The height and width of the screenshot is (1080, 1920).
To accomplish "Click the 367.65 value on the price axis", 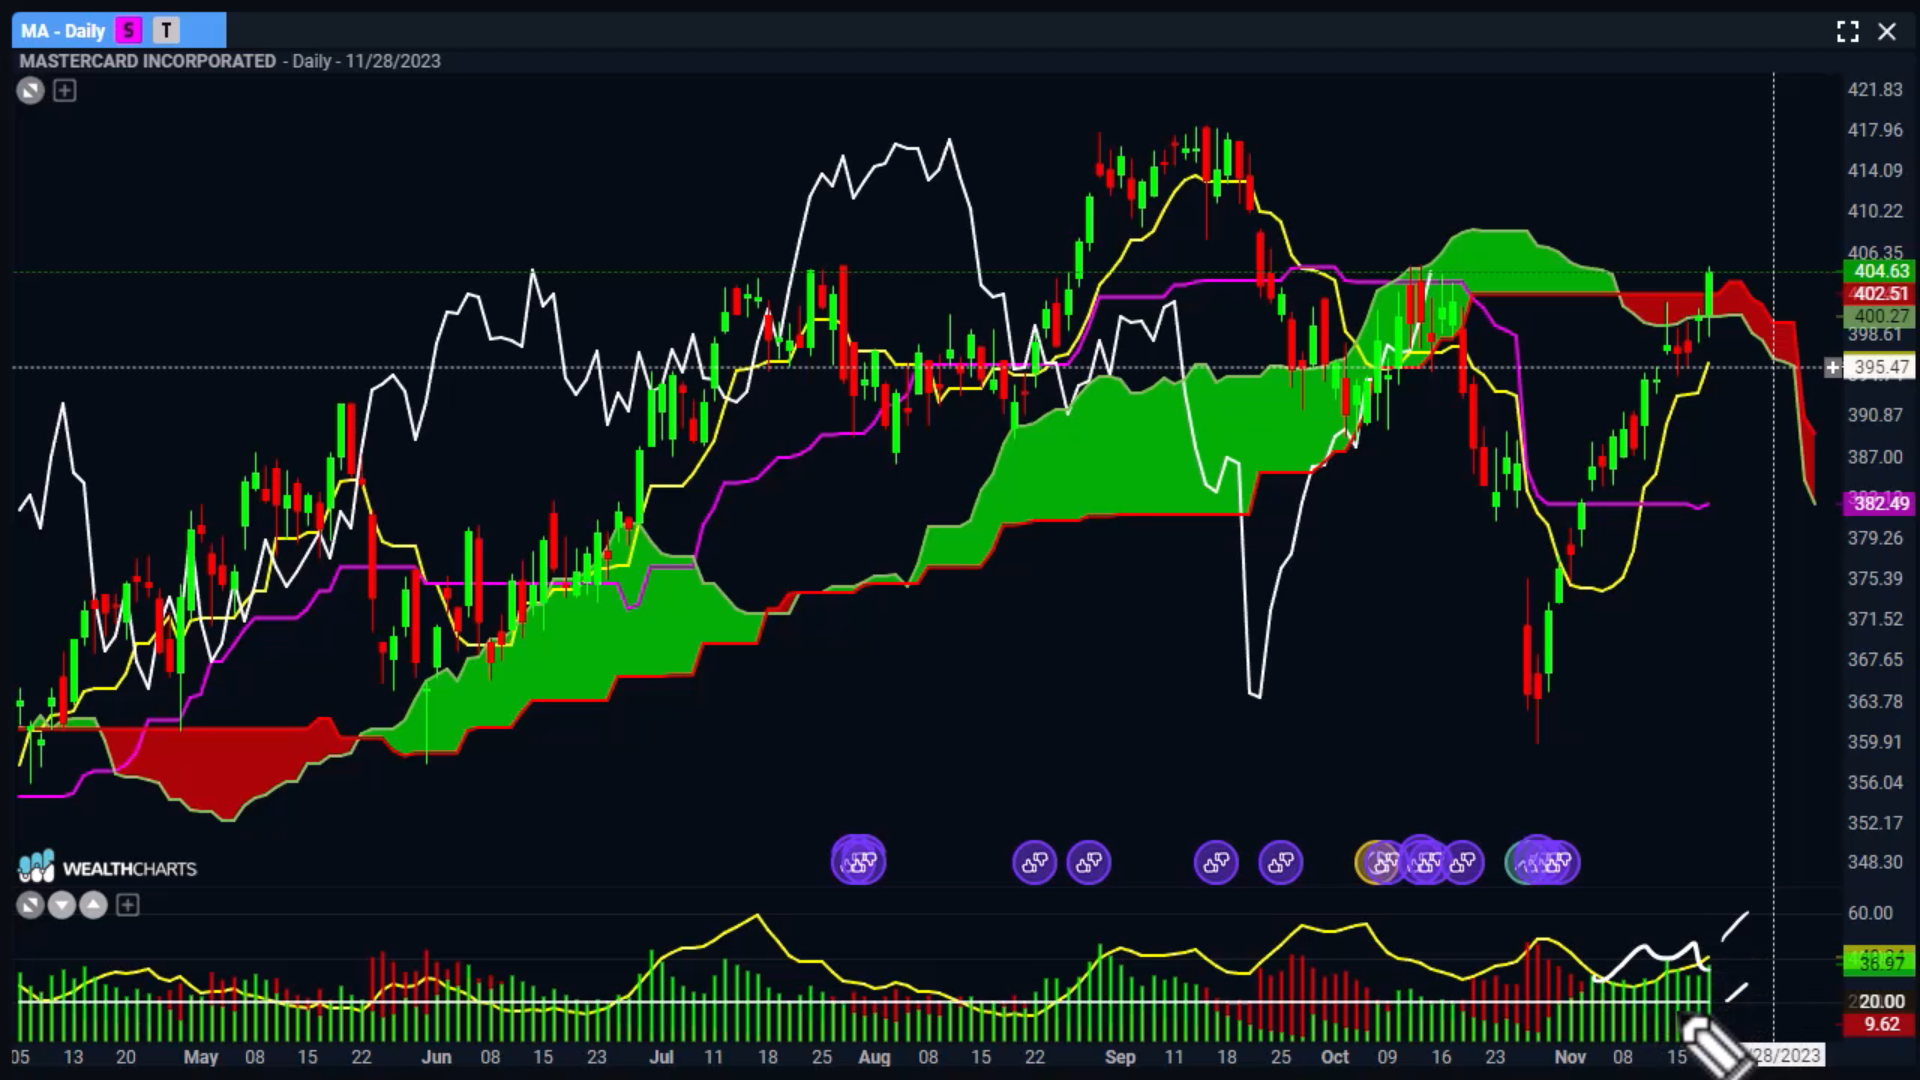I will click(x=1875, y=659).
